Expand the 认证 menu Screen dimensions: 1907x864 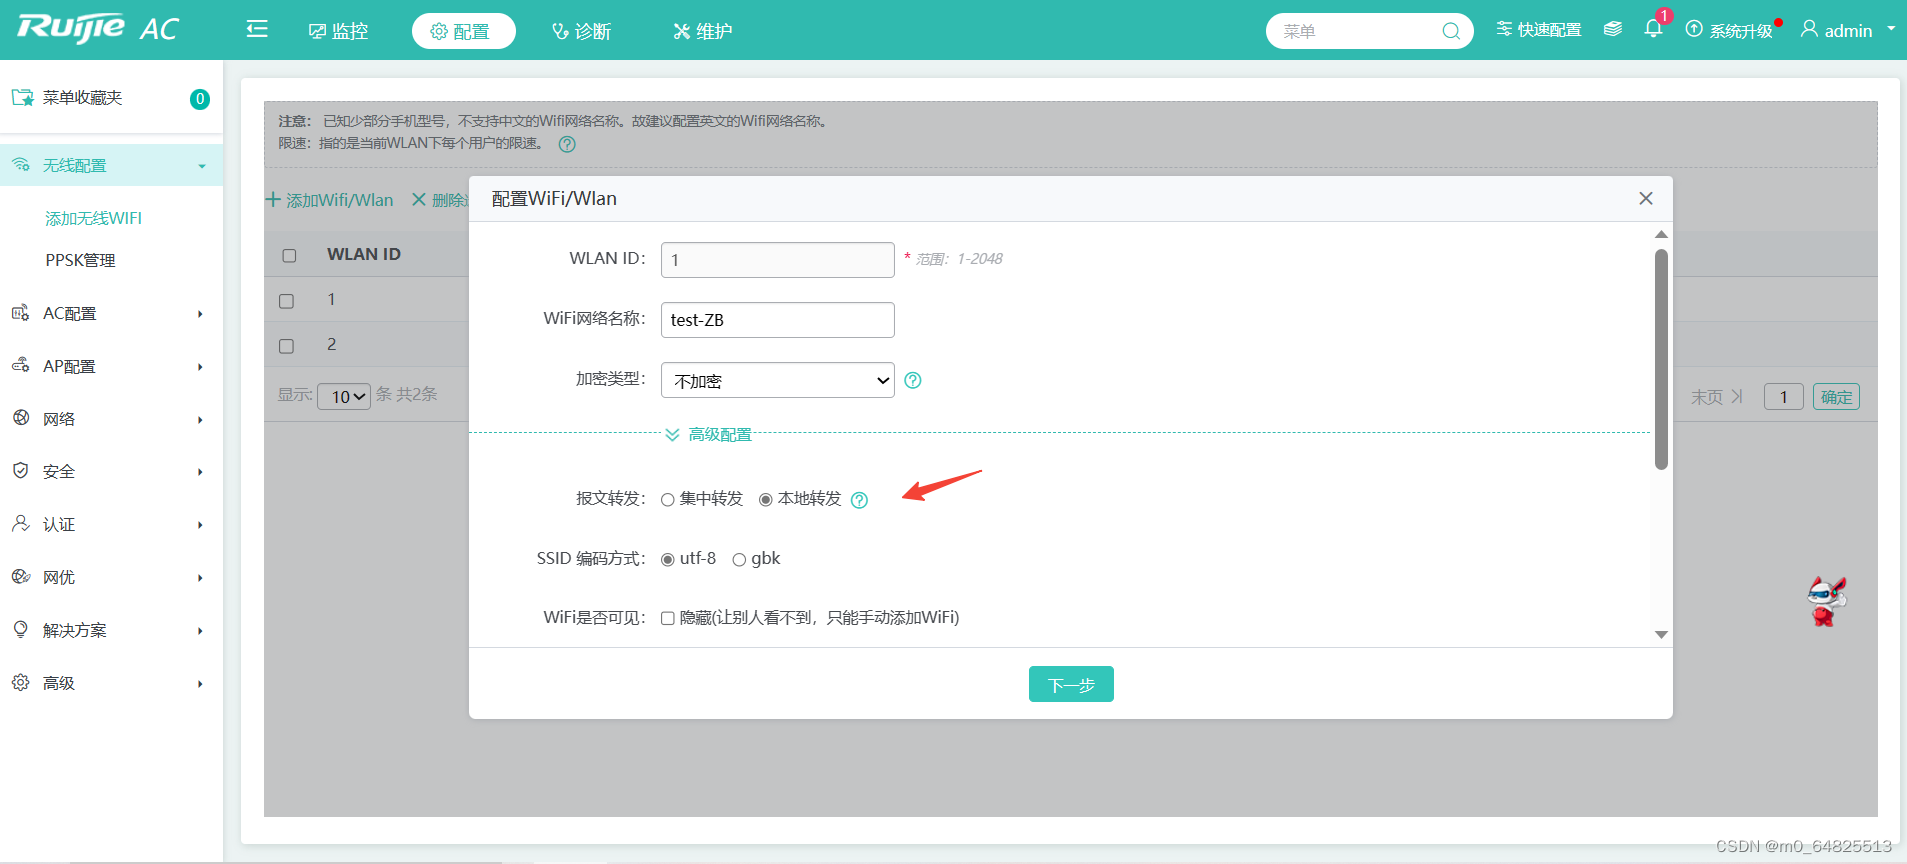coord(200,525)
